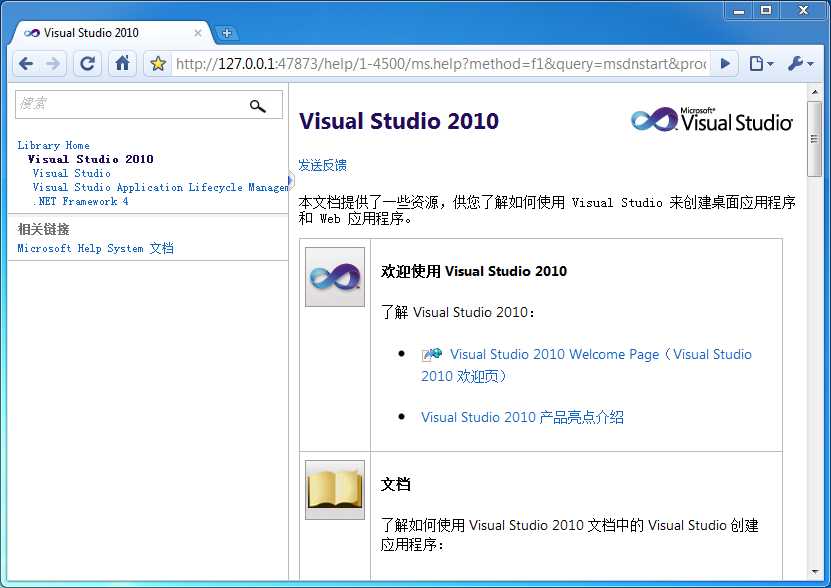
Task: Select the Visual Studio 2010 browser tab
Action: pos(111,33)
